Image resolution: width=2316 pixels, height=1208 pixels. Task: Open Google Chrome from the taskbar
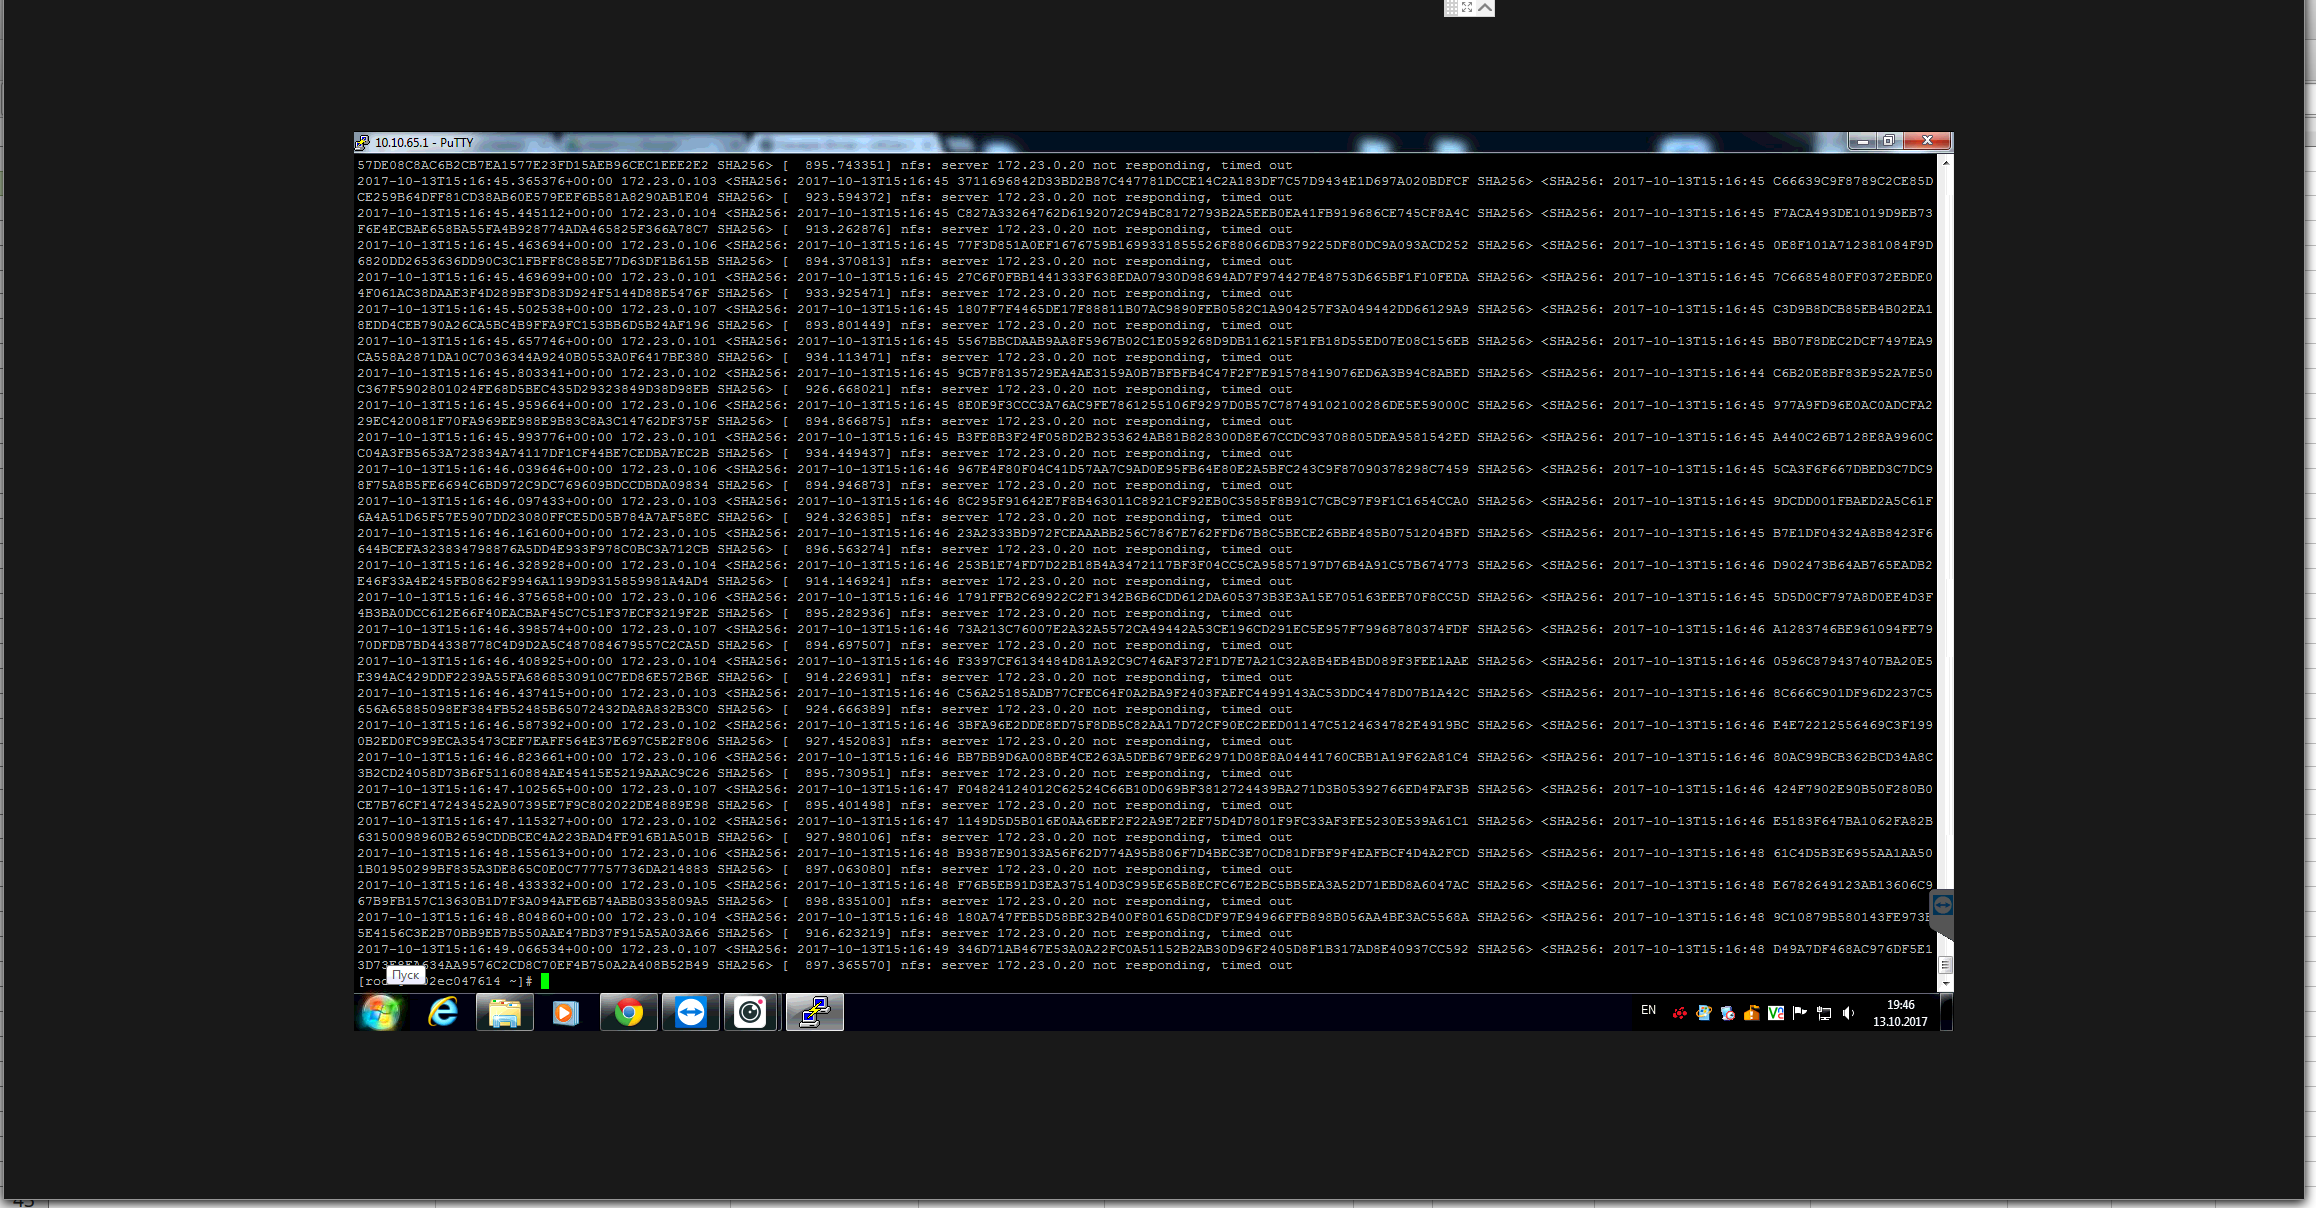628,1012
